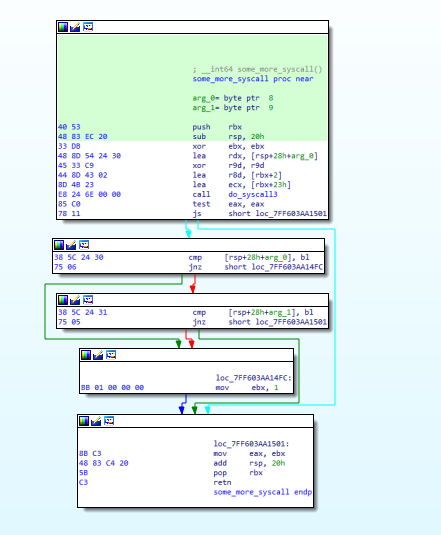The image size is (441, 535).
Task: Click the pencil icon on the cmp arg_1 block
Action: point(75,300)
